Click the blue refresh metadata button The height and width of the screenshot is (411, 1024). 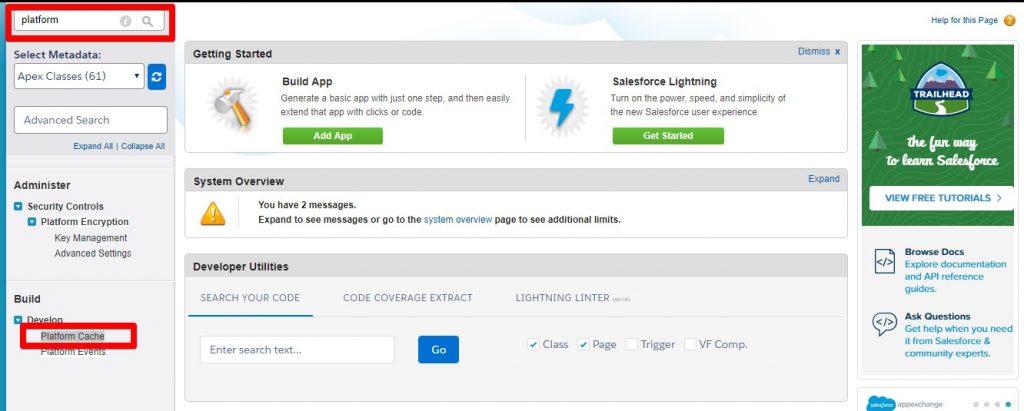[157, 76]
